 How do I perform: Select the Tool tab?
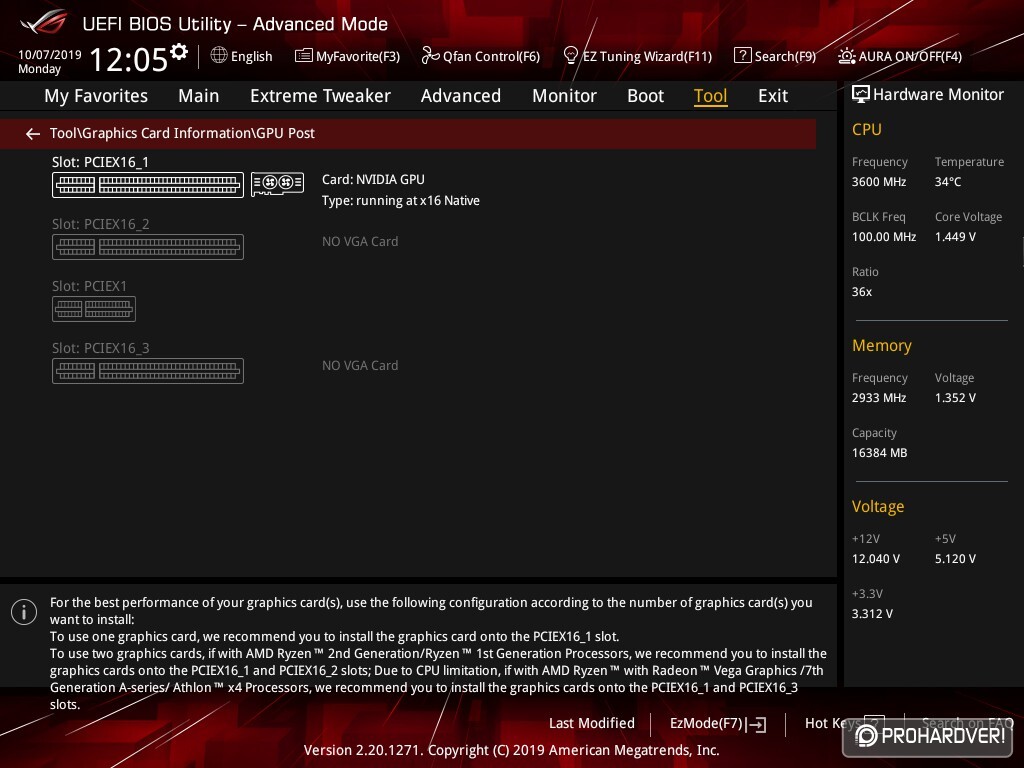(x=711, y=96)
